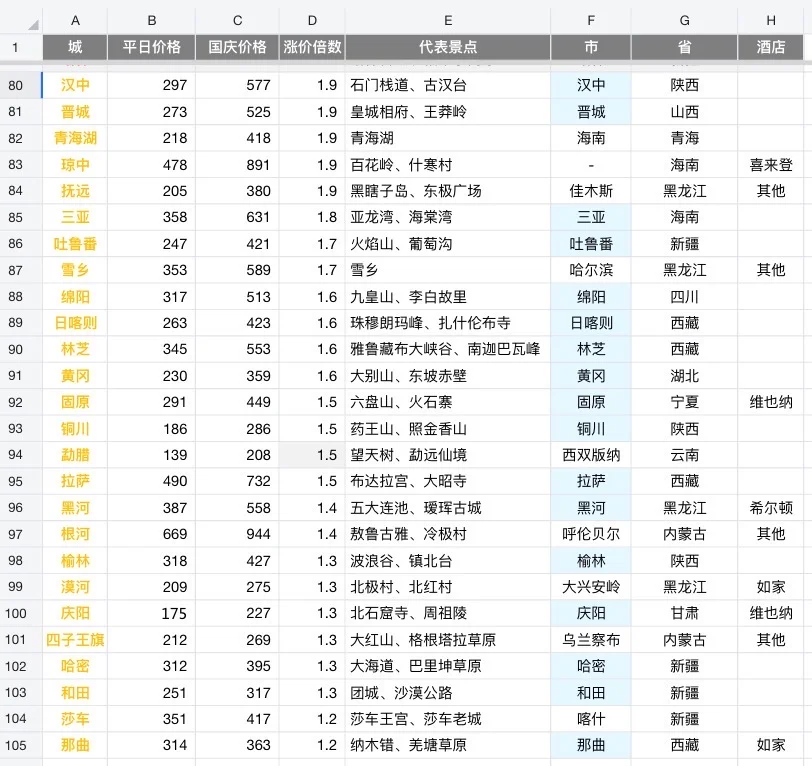The width and height of the screenshot is (812, 766).
Task: Click the select-all corner triangle
Action: point(33,25)
